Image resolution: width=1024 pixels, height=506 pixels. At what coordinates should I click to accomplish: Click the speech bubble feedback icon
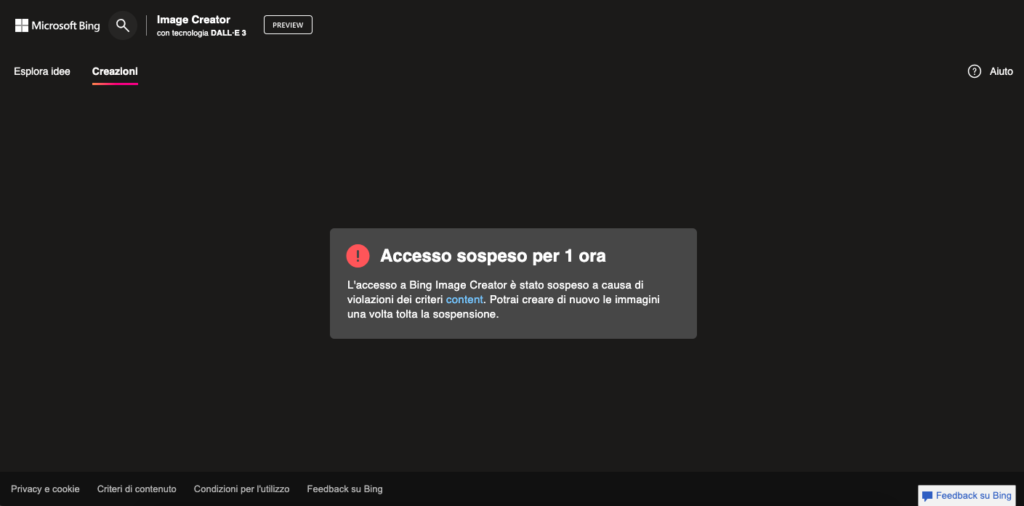coord(927,496)
